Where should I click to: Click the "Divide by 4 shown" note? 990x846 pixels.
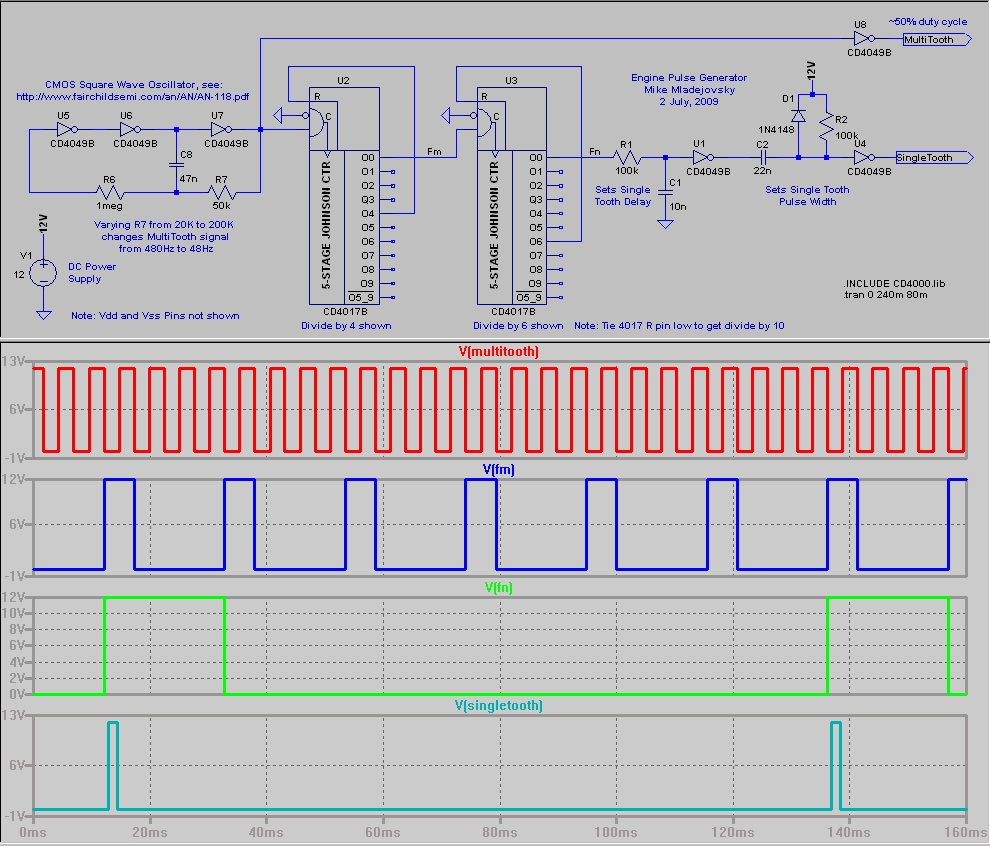[346, 326]
